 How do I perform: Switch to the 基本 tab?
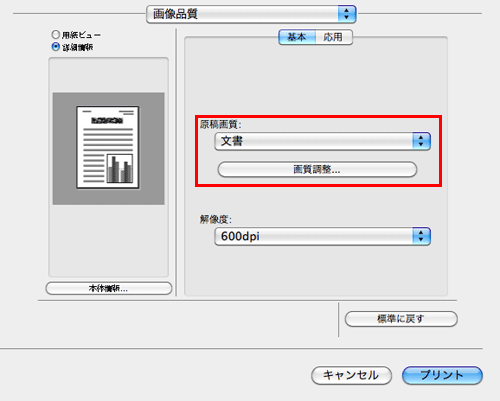point(297,37)
